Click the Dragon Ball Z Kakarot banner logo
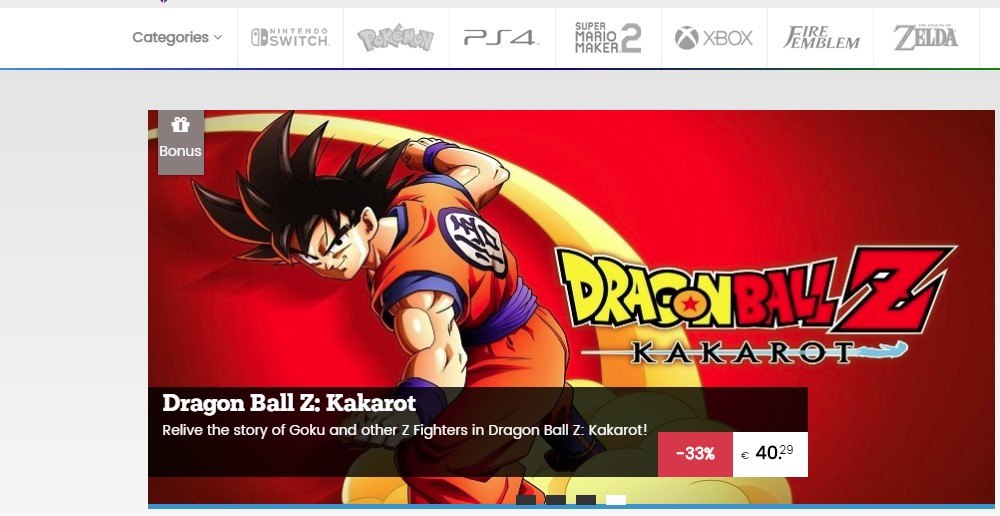The image size is (1000, 516). (756, 306)
